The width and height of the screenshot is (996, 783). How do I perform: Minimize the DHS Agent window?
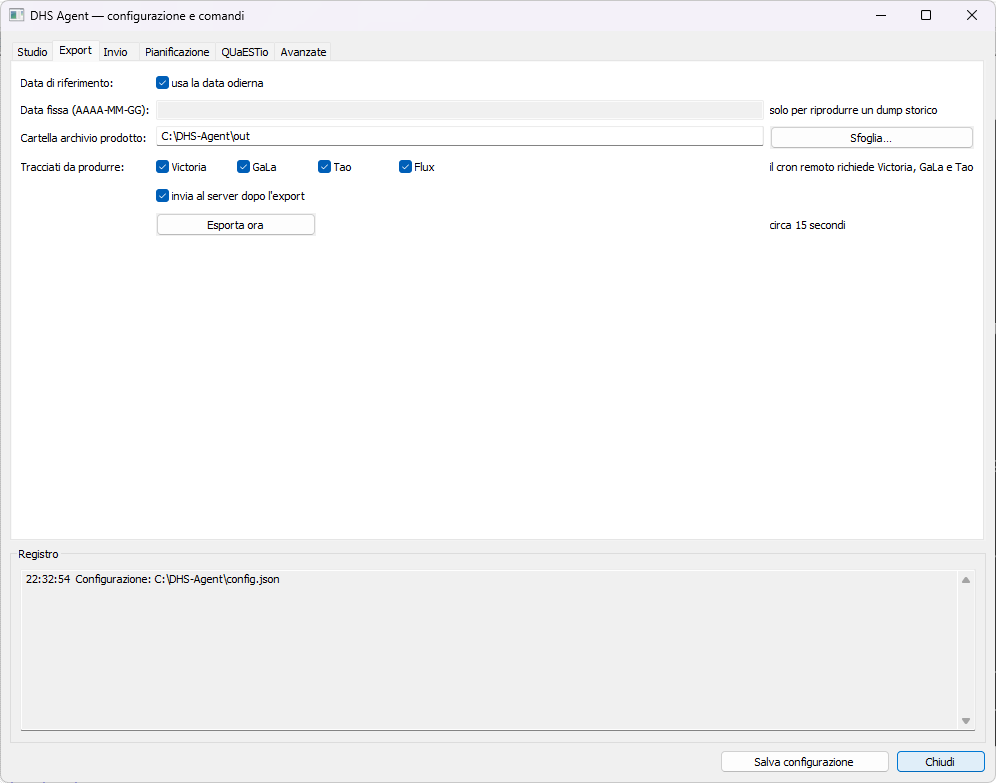(x=881, y=15)
